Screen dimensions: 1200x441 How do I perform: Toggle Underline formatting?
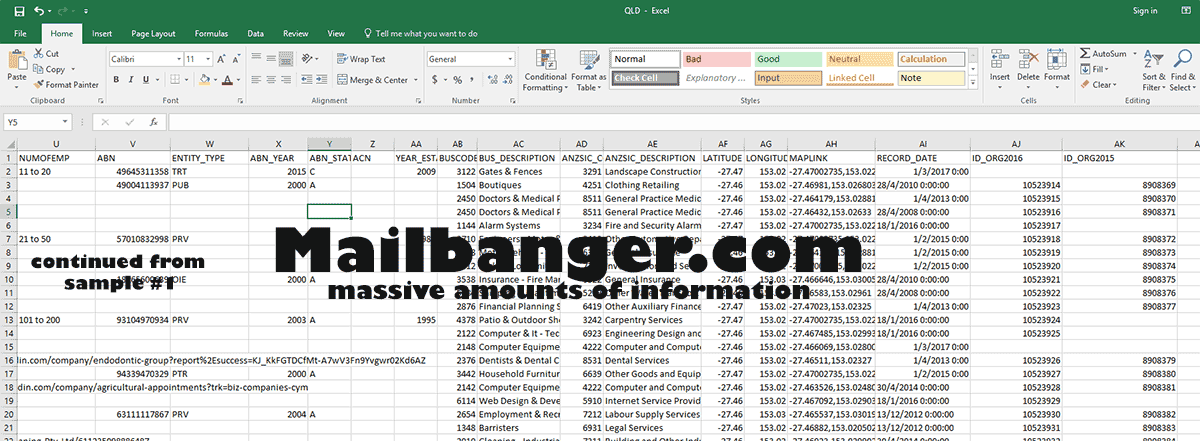pyautogui.click(x=146, y=80)
